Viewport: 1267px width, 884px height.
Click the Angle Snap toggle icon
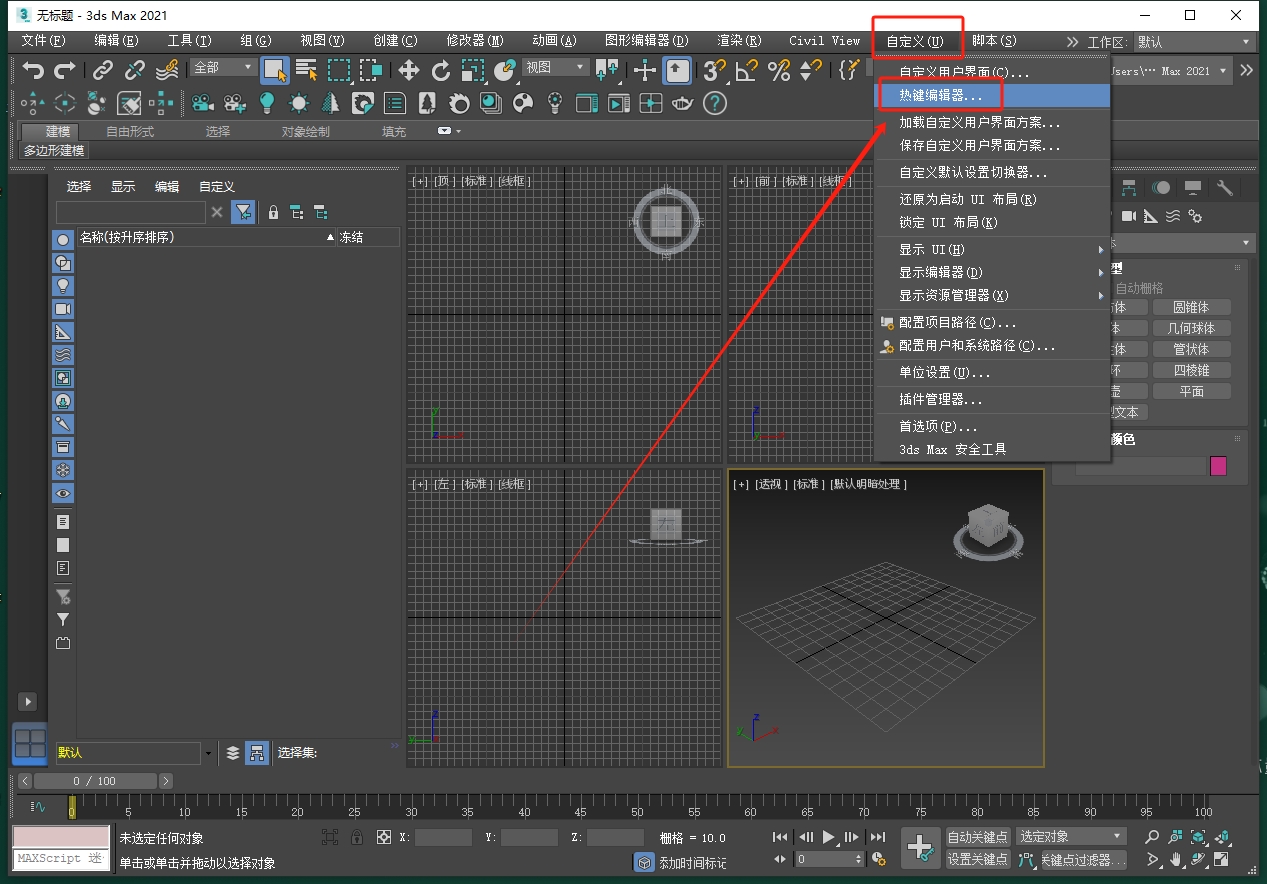click(x=746, y=70)
